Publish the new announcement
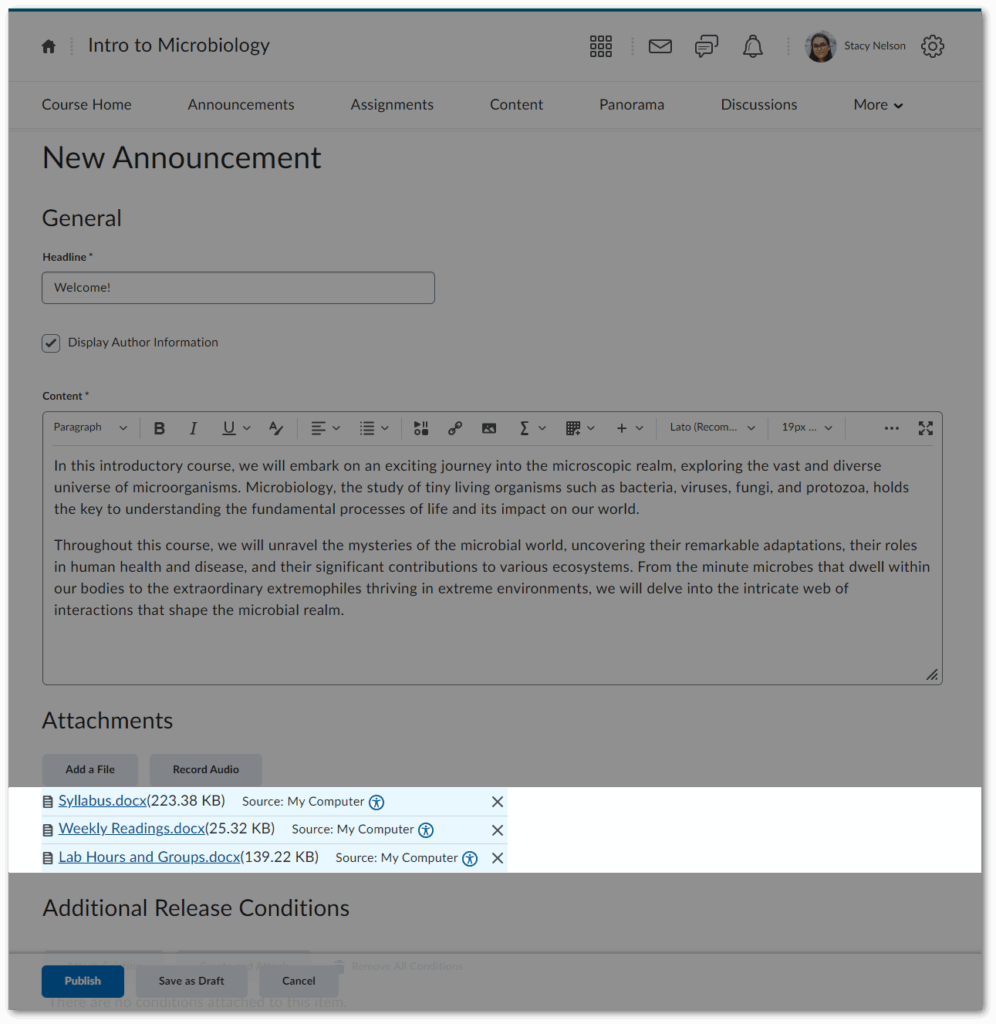This screenshot has height=1024, width=996. [83, 981]
